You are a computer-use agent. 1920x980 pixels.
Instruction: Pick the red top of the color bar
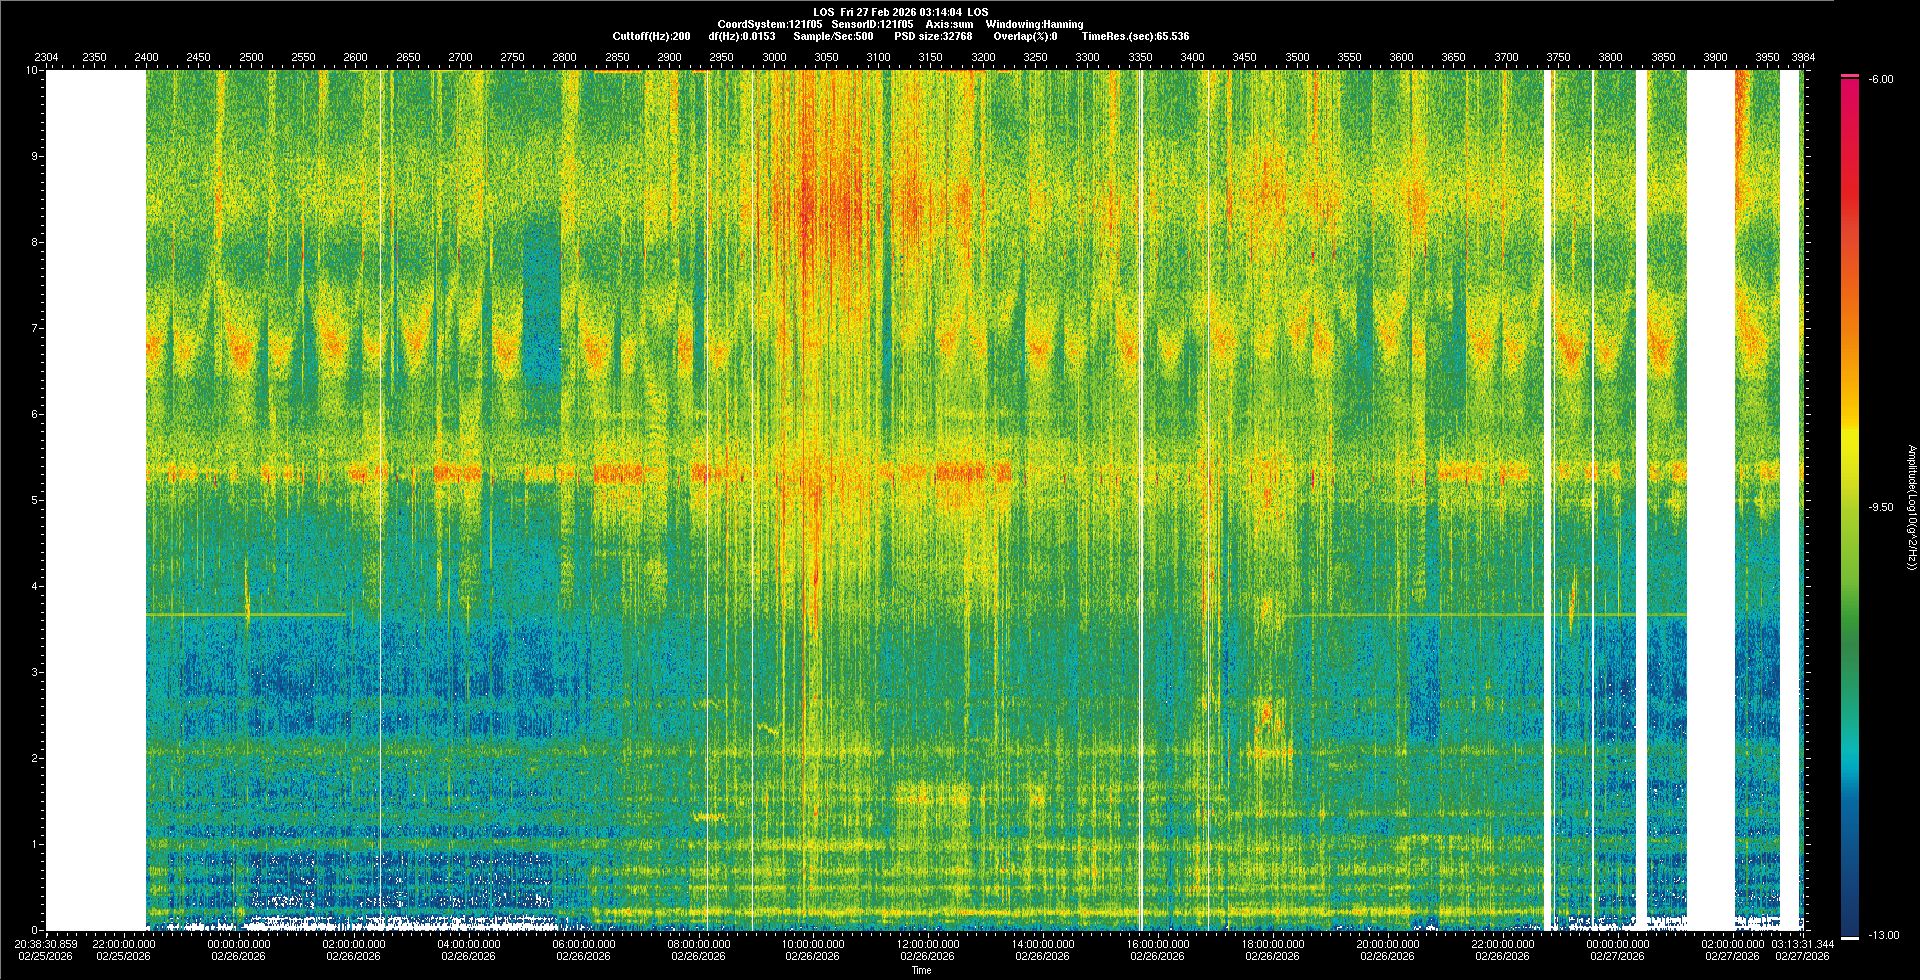pos(1850,82)
